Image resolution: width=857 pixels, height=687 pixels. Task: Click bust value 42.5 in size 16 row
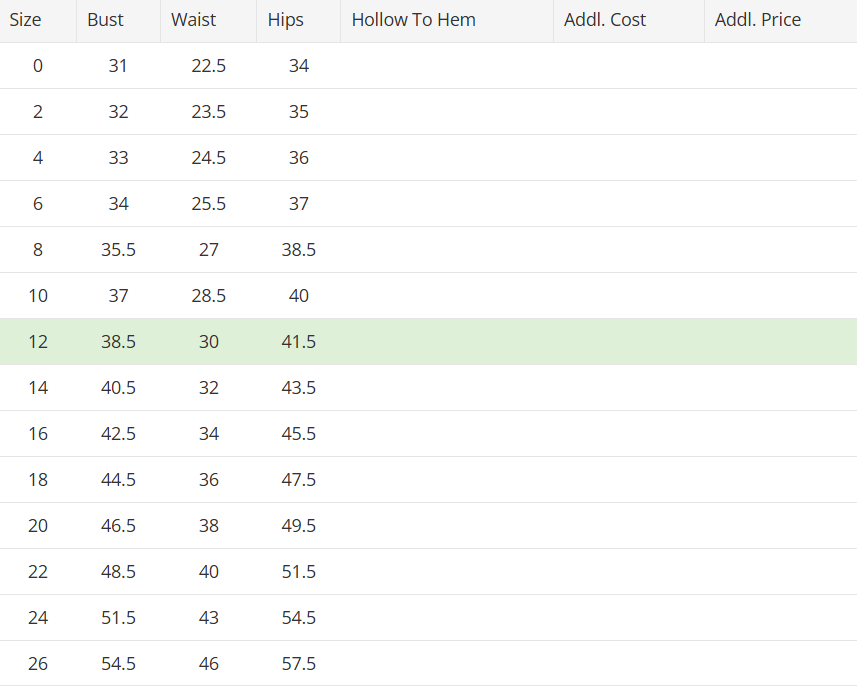[118, 433]
